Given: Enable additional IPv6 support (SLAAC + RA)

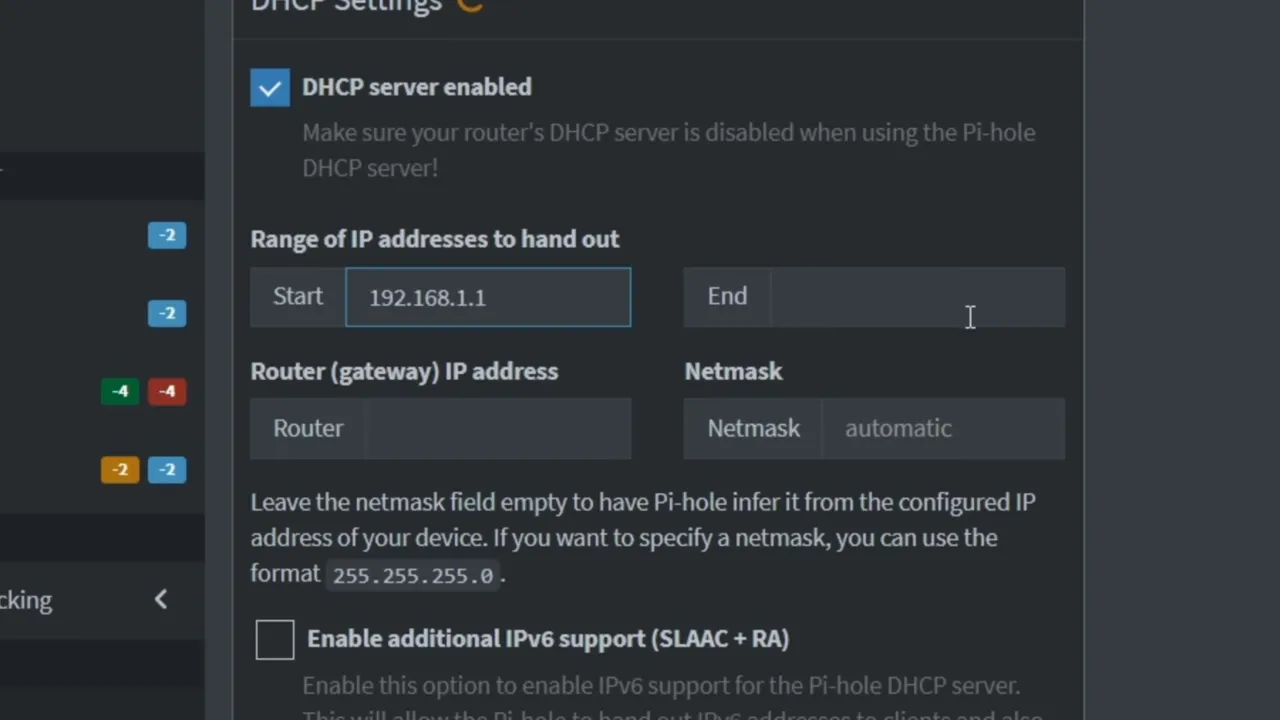Looking at the screenshot, I should pos(274,639).
